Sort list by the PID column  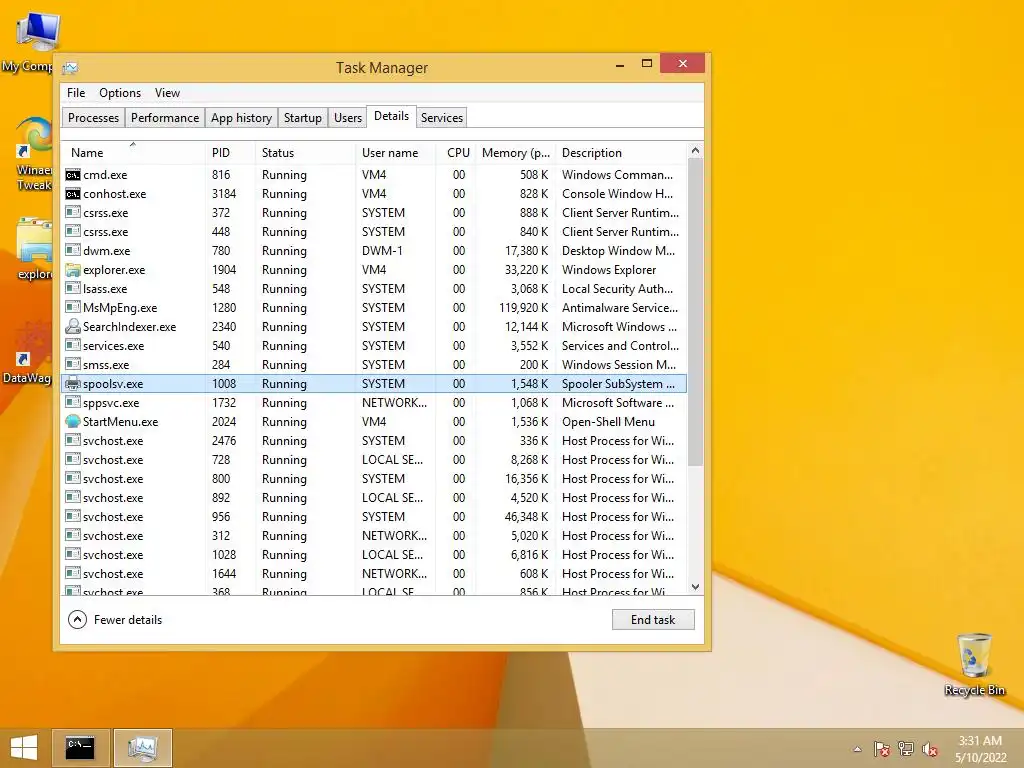[230, 152]
